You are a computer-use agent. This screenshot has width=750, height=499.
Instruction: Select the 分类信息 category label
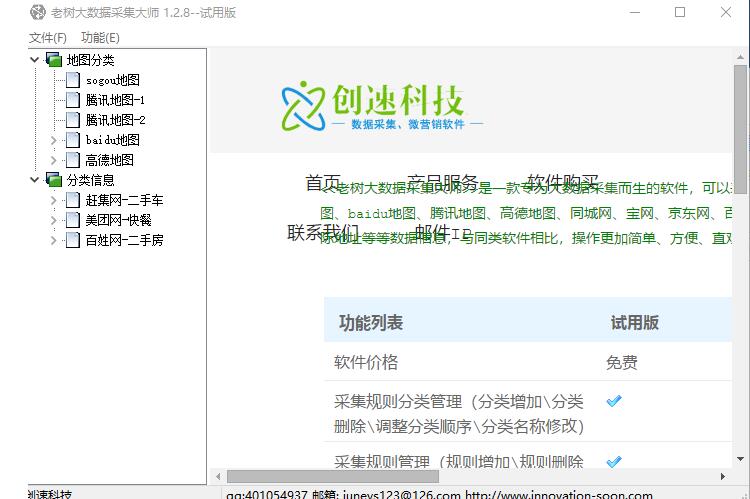pyautogui.click(x=90, y=180)
